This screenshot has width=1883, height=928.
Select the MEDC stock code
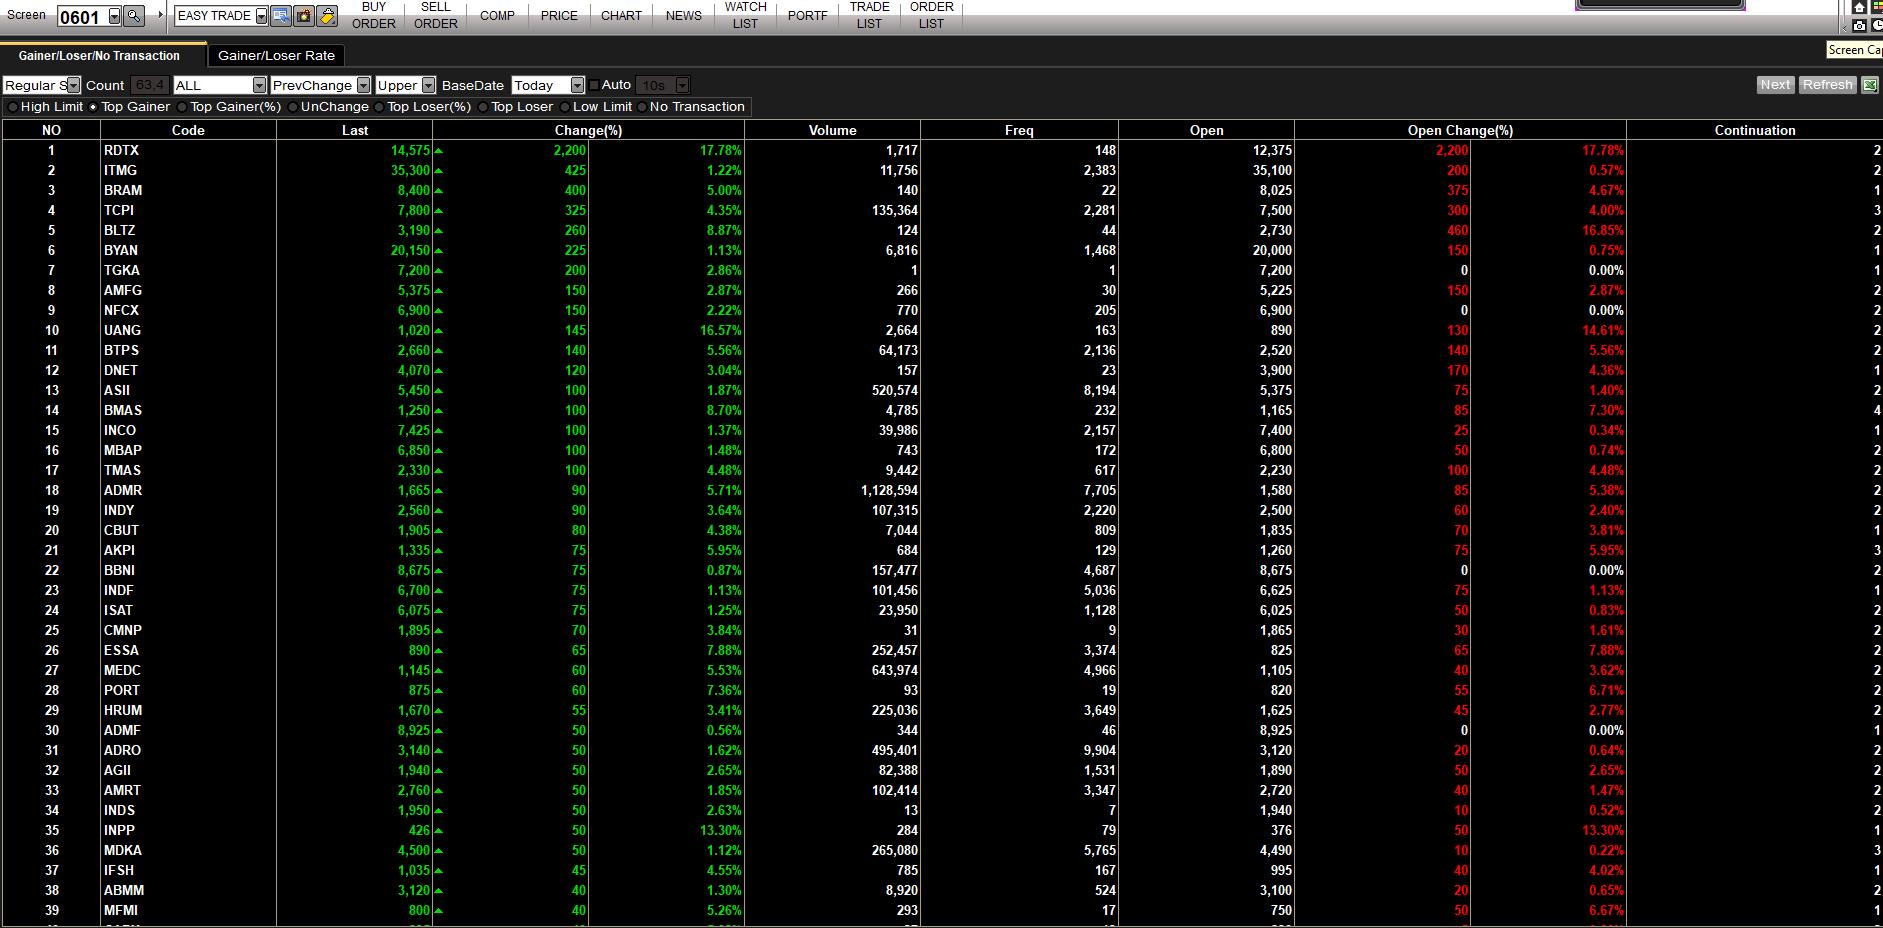coord(122,670)
